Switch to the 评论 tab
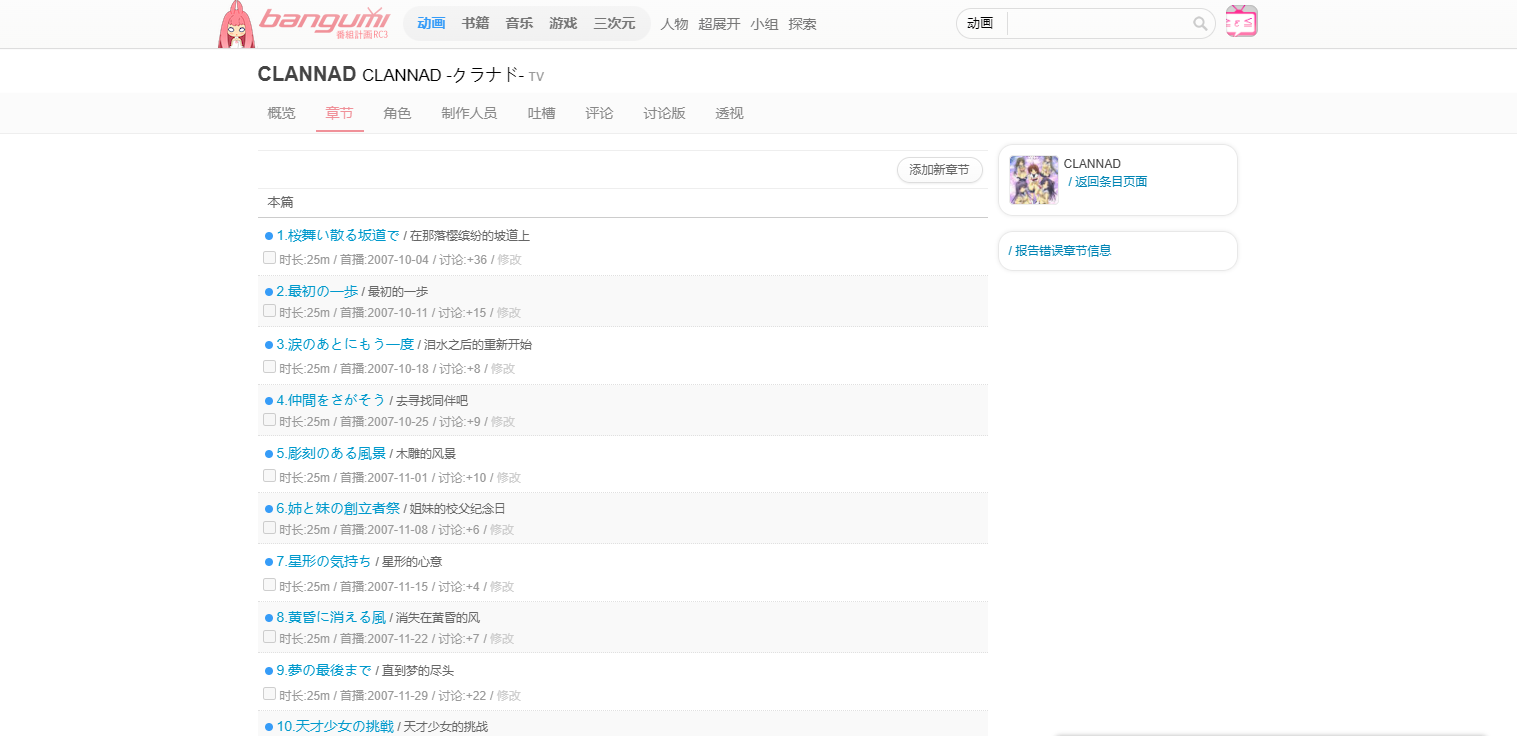This screenshot has height=736, width=1517. pyautogui.click(x=599, y=113)
